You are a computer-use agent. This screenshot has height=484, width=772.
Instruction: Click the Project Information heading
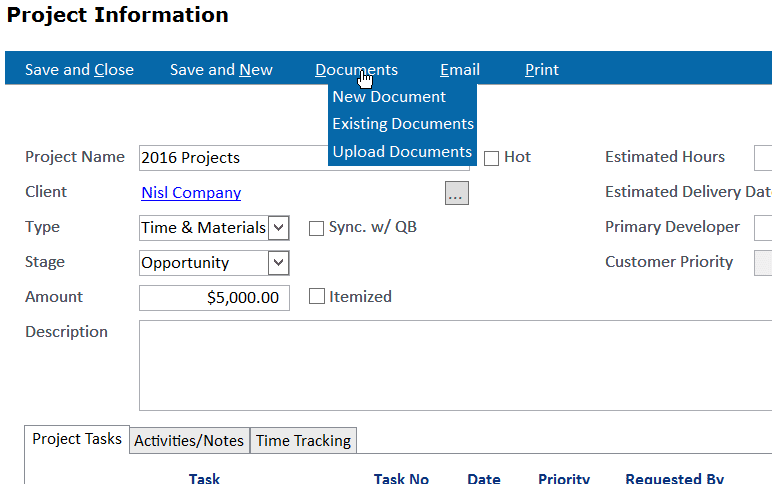[x=118, y=15]
